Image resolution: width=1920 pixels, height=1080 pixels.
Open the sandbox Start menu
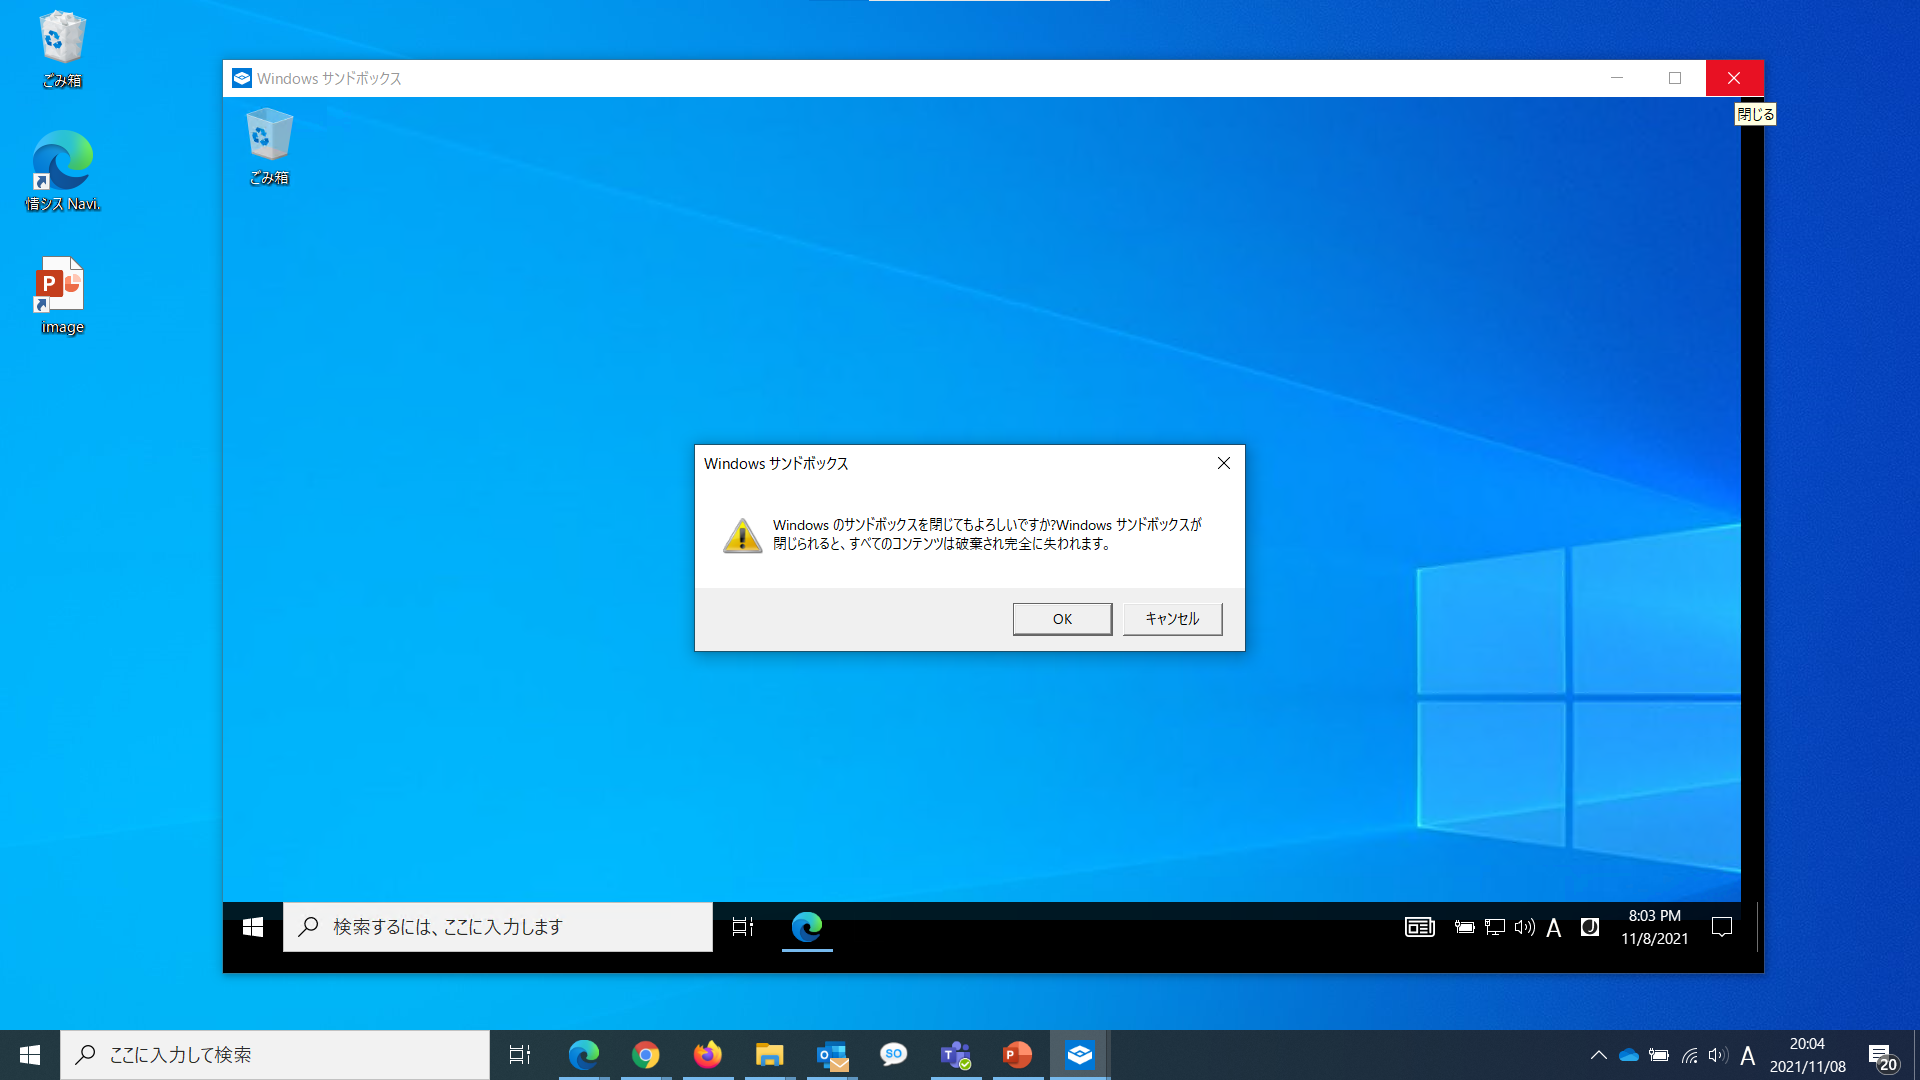click(x=253, y=927)
